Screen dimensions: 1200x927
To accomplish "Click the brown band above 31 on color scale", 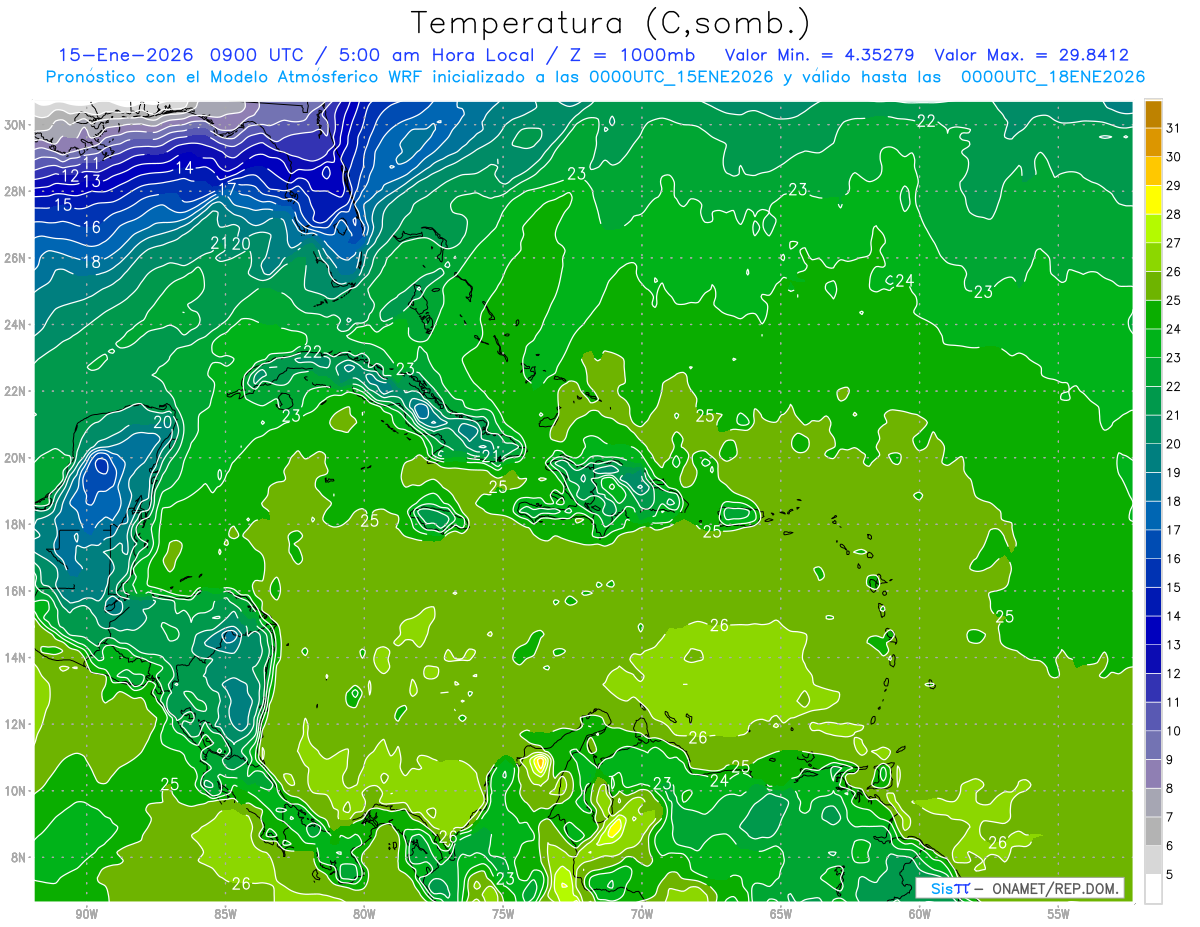I will click(1153, 114).
